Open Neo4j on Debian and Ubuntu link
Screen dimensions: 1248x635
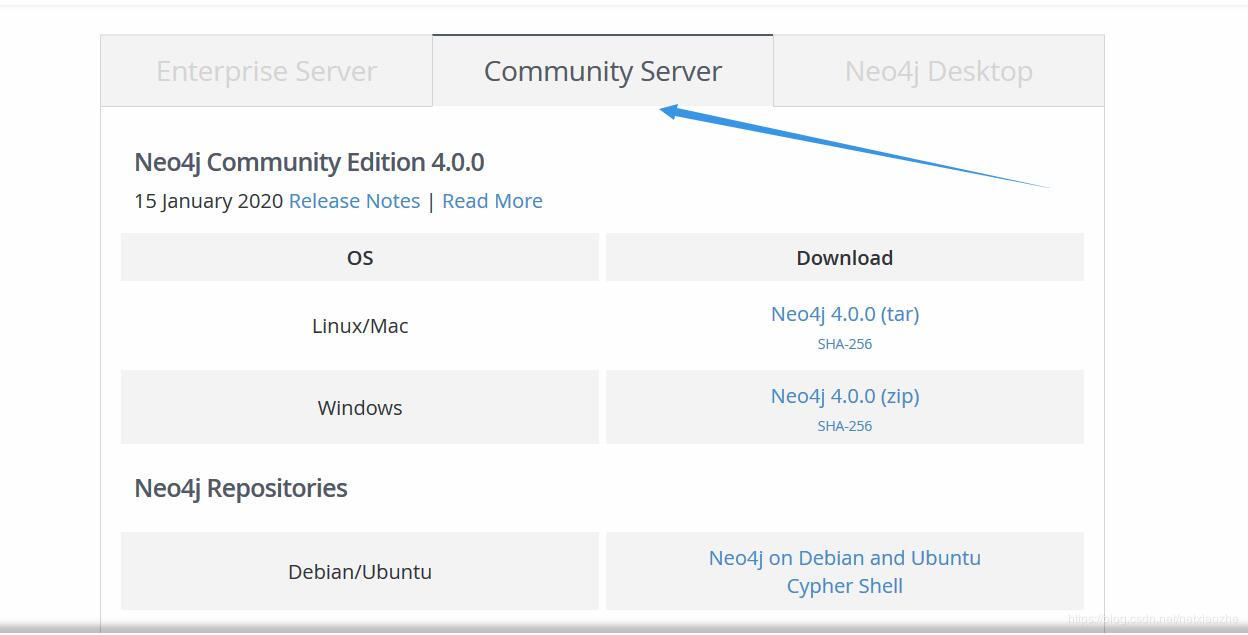tap(845, 558)
